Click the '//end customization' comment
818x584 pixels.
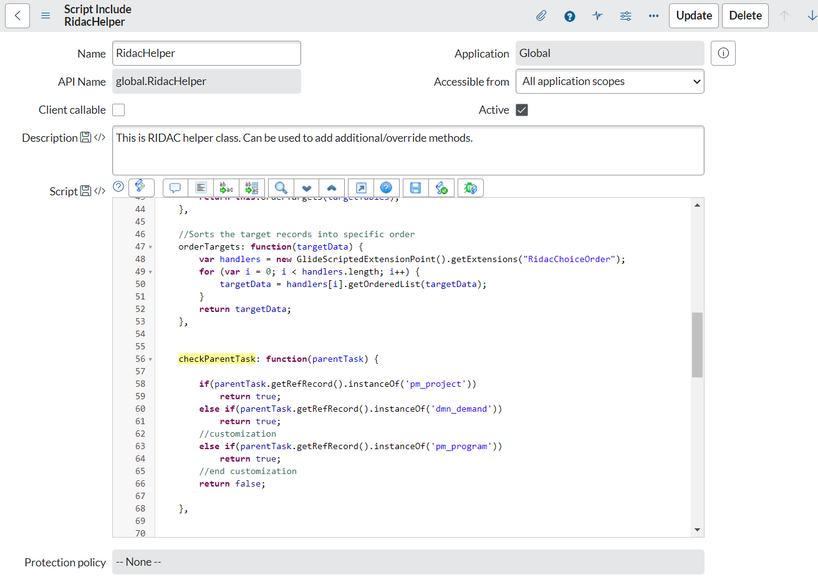click(x=248, y=471)
